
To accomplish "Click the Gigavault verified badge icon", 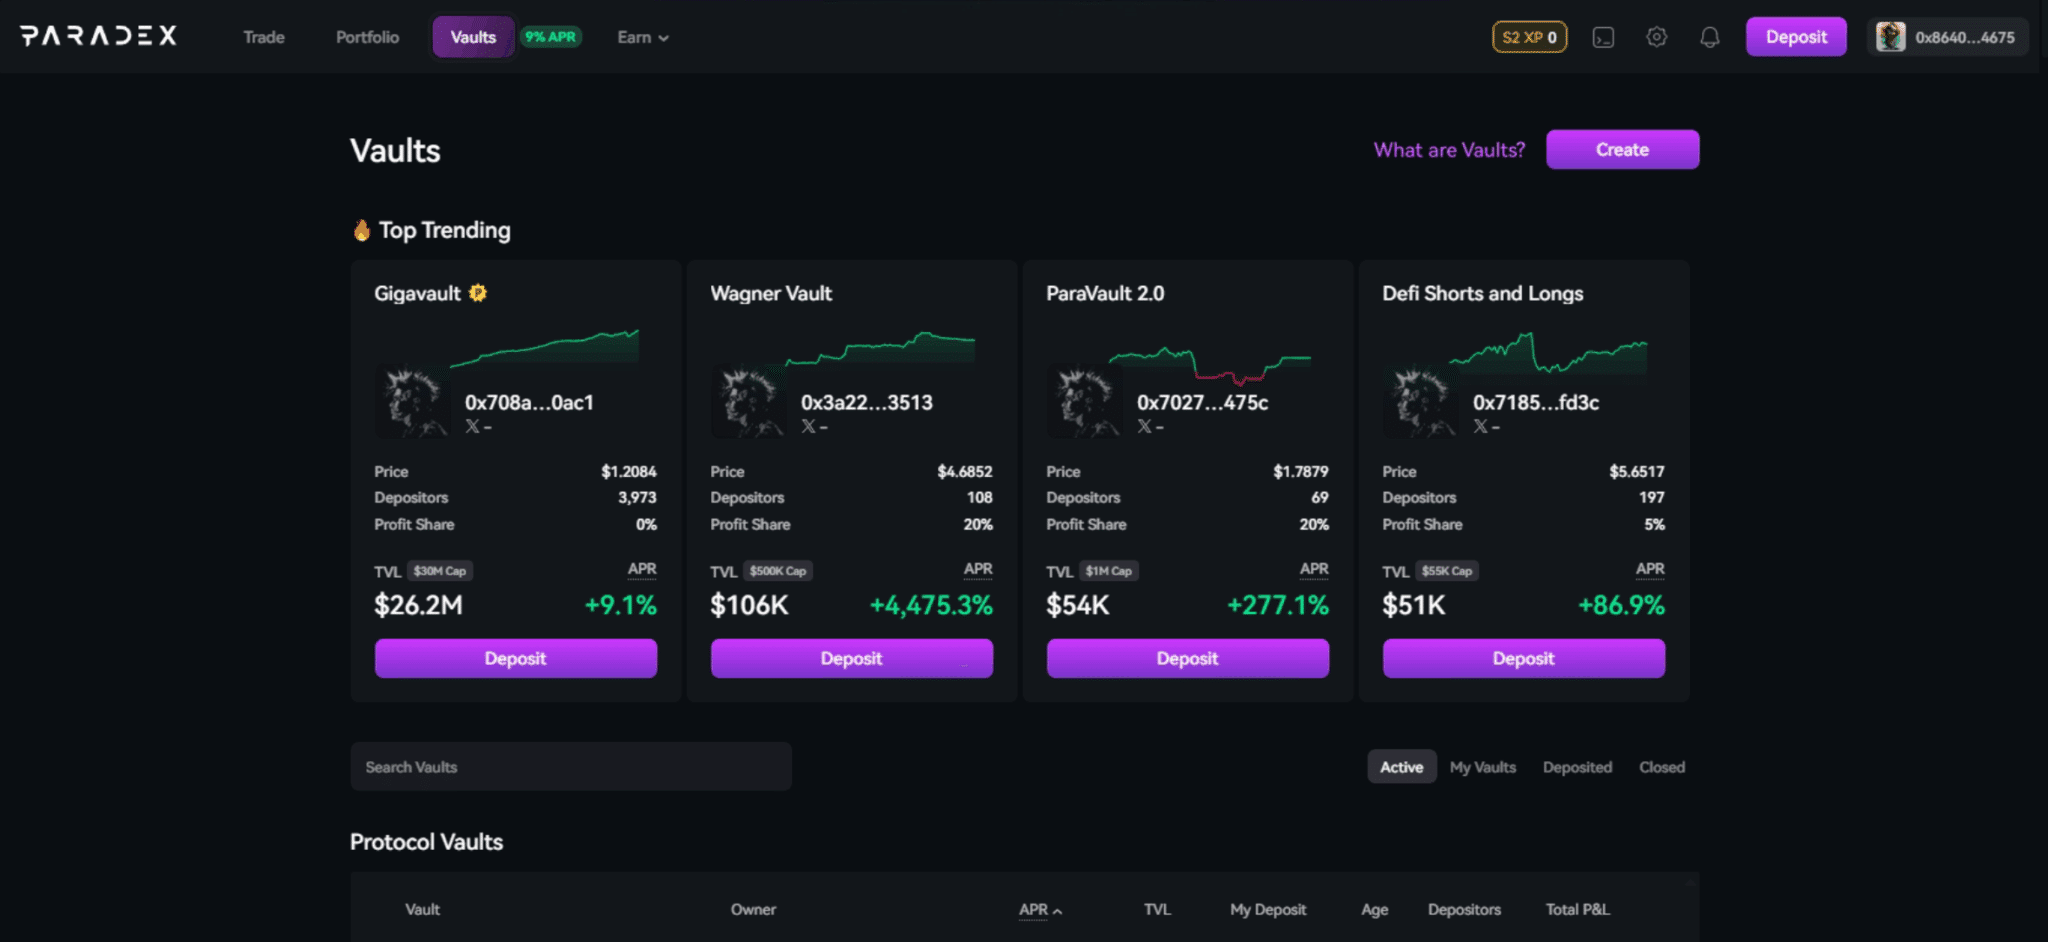I will point(478,293).
